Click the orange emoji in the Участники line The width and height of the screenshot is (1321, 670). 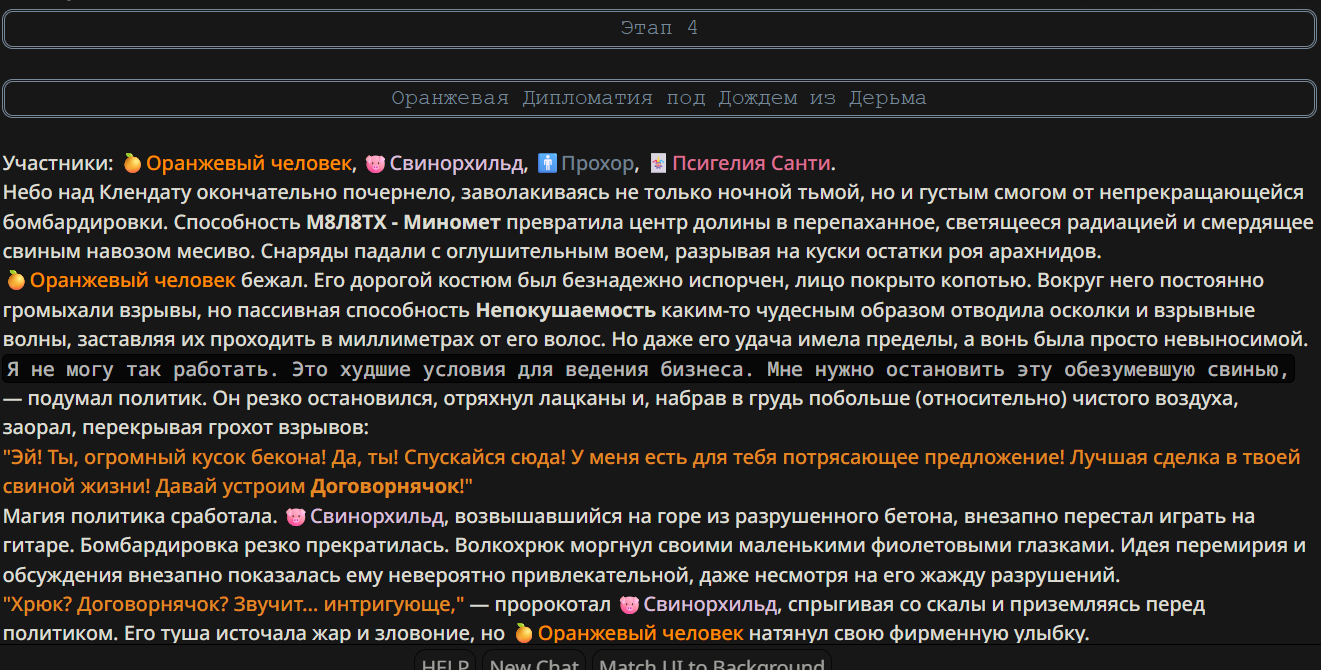click(132, 163)
